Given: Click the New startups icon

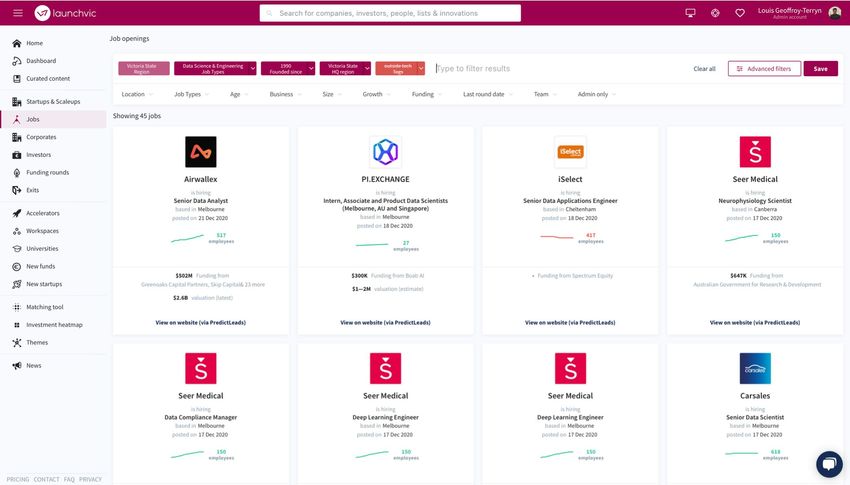Looking at the screenshot, I should coord(17,284).
